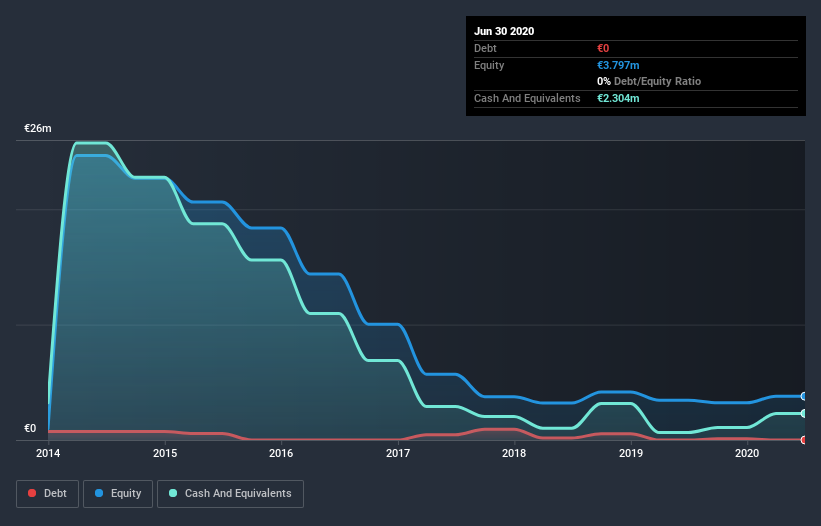Toggle the Cash And Equivalents legend button

[230, 494]
